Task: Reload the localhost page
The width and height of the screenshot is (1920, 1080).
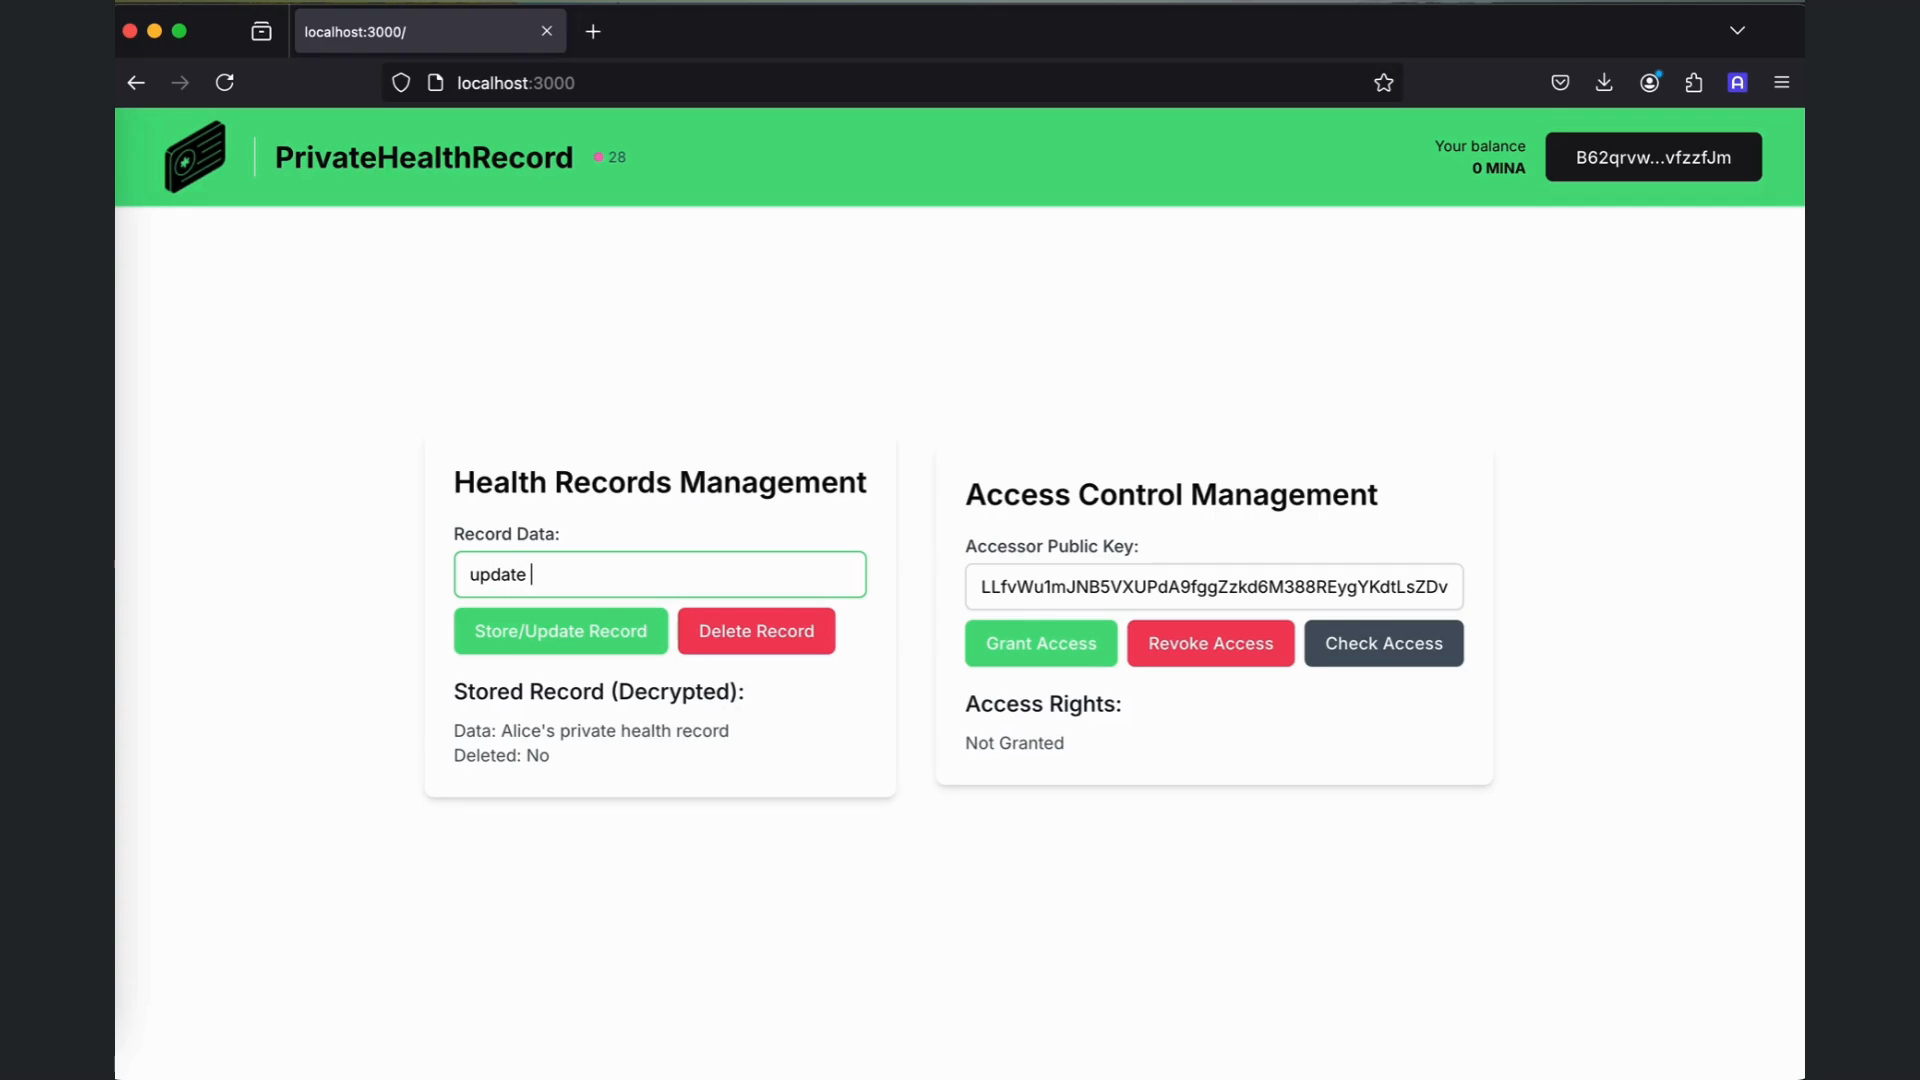Action: coord(225,83)
